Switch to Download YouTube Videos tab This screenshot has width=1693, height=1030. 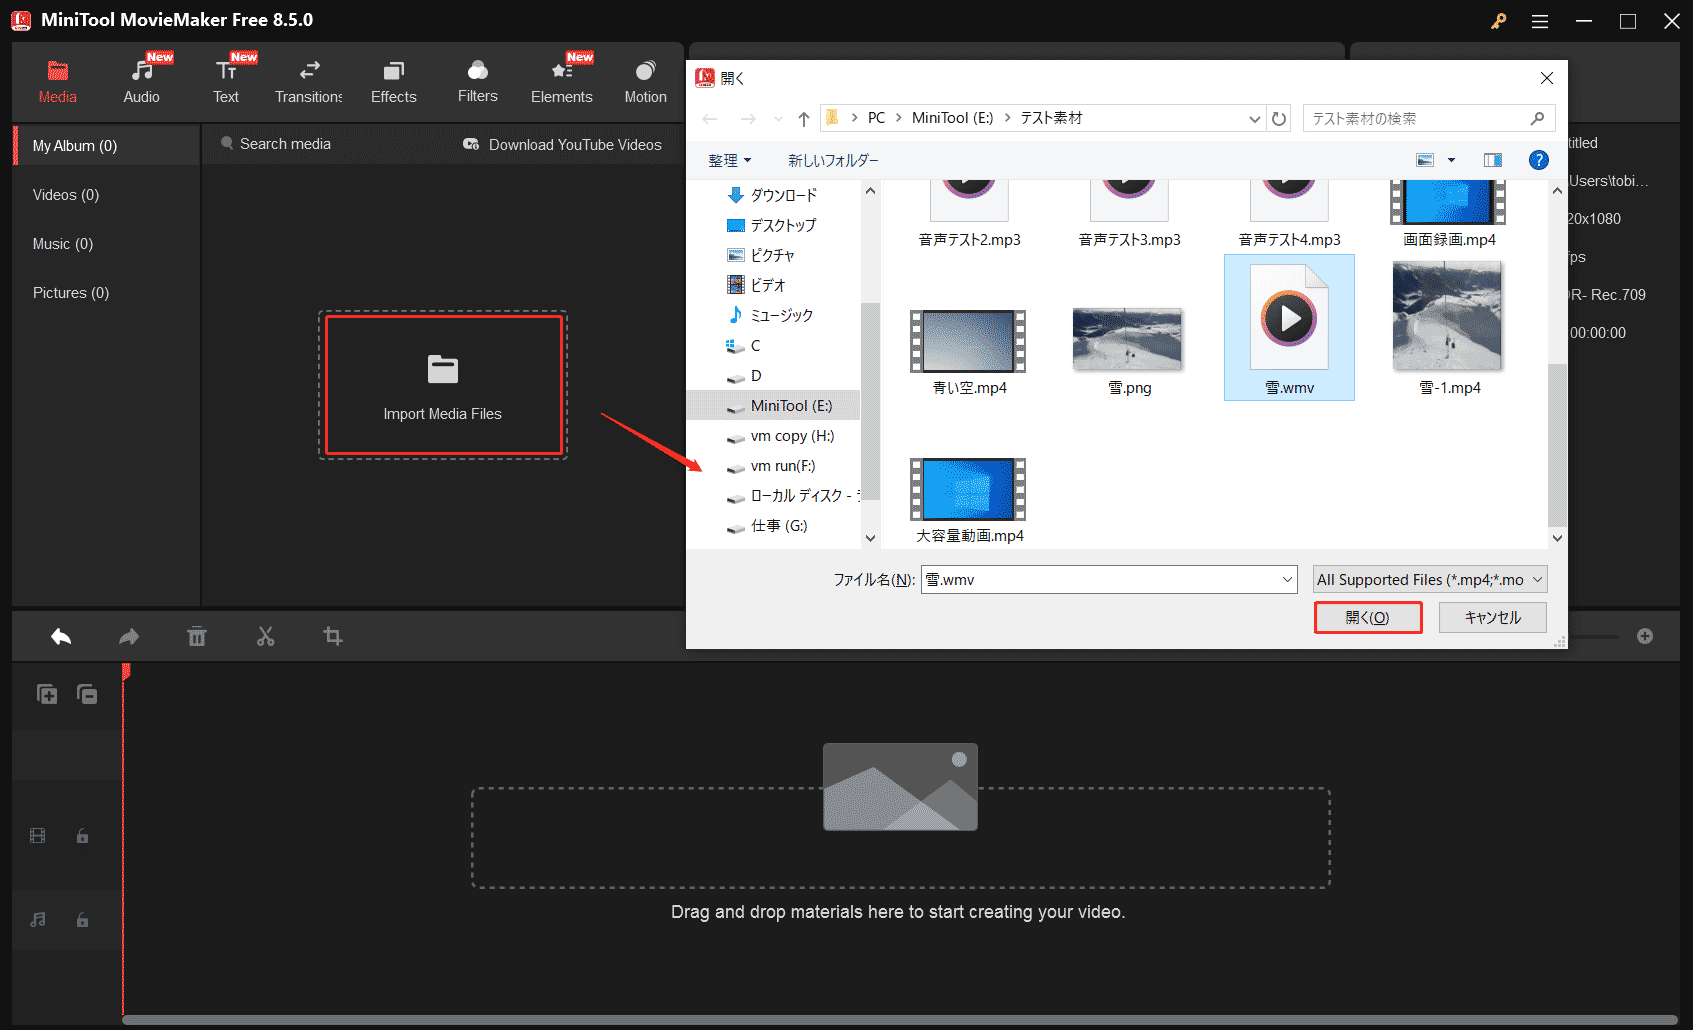click(563, 143)
